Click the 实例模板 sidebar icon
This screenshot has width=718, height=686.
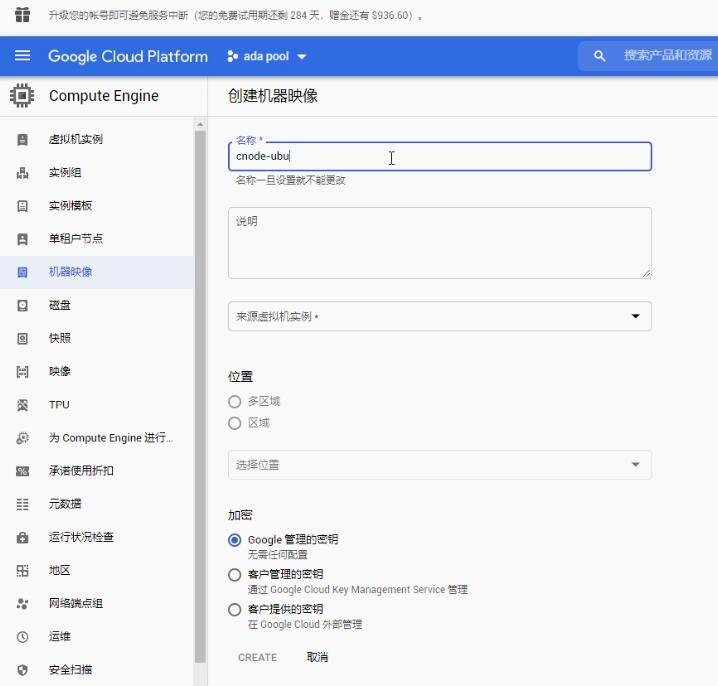pyautogui.click(x=22, y=206)
